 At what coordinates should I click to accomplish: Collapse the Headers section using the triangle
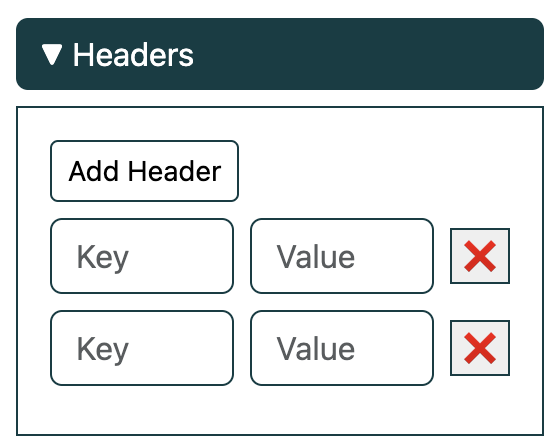click(52, 55)
